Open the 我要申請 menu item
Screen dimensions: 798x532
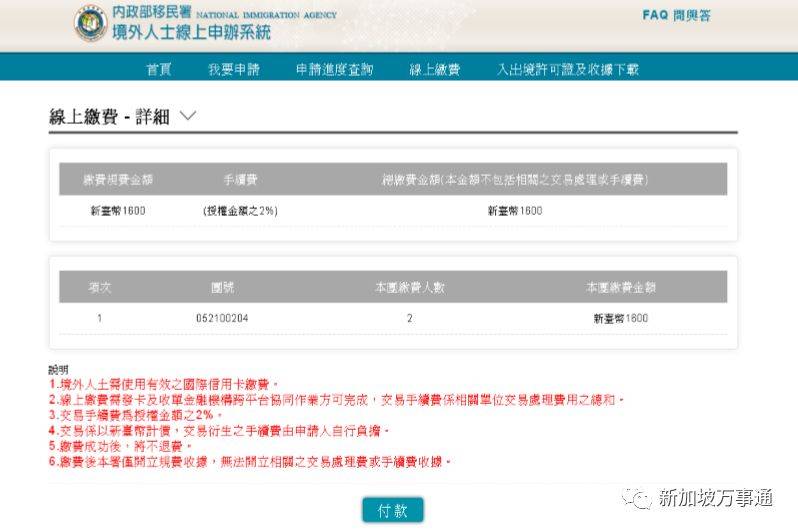[x=233, y=69]
